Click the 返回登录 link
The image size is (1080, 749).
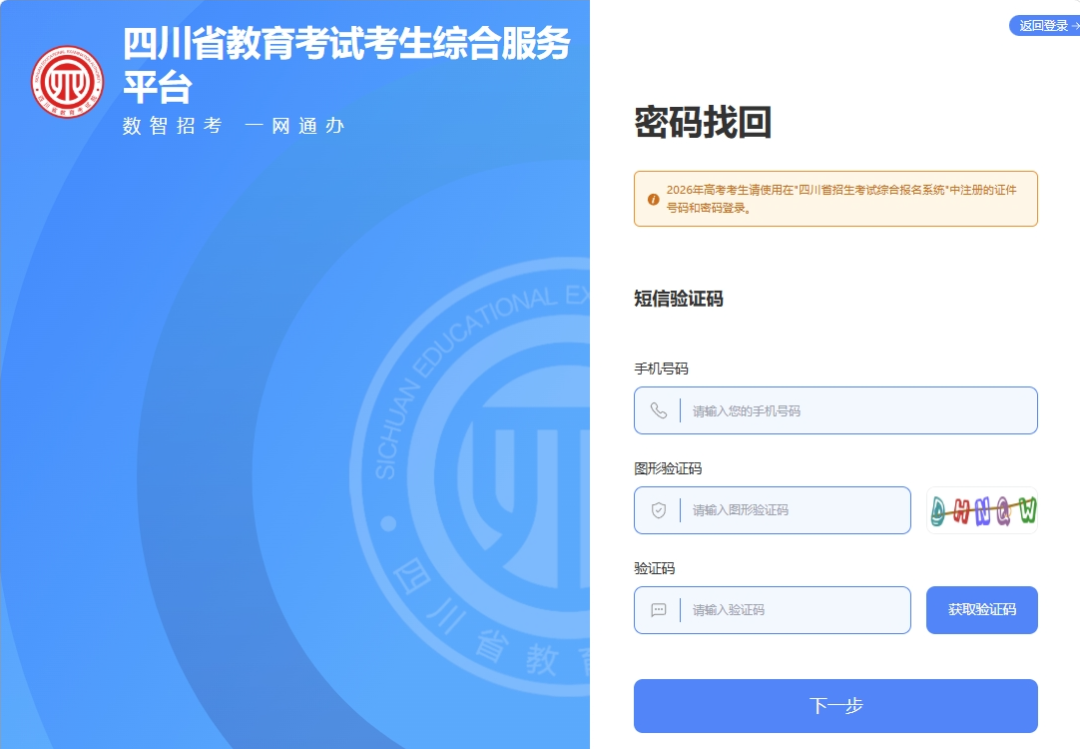1043,25
